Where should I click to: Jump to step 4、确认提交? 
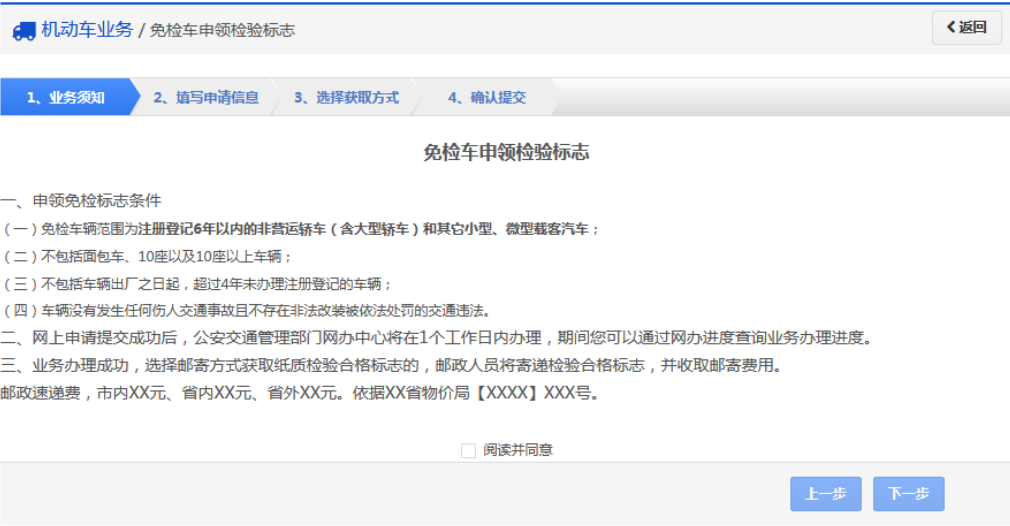(486, 98)
